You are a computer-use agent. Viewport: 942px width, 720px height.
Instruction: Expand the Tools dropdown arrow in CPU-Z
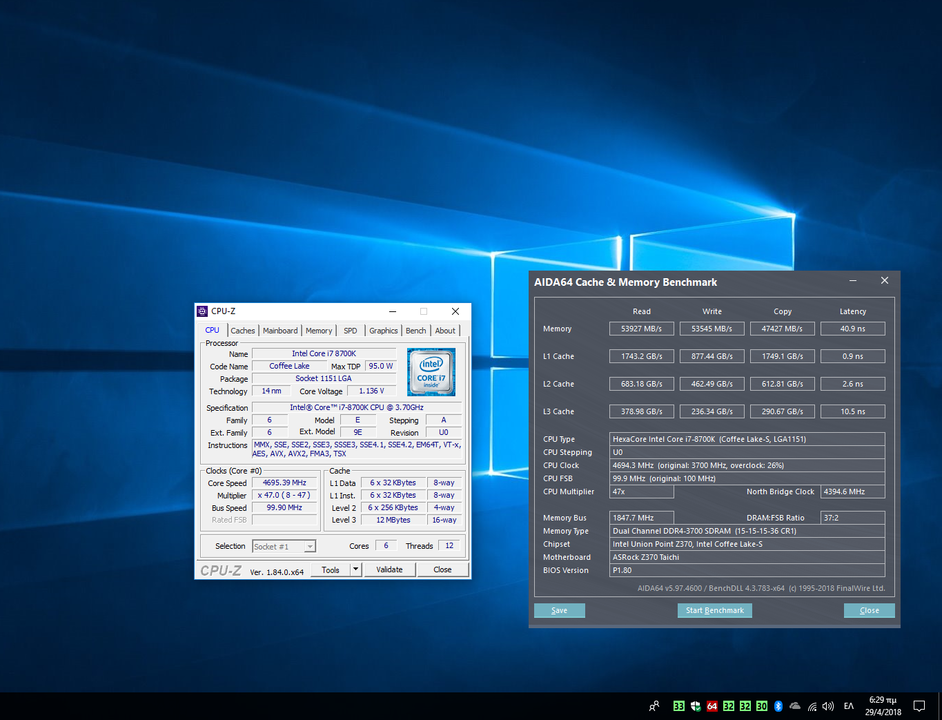[x=356, y=569]
